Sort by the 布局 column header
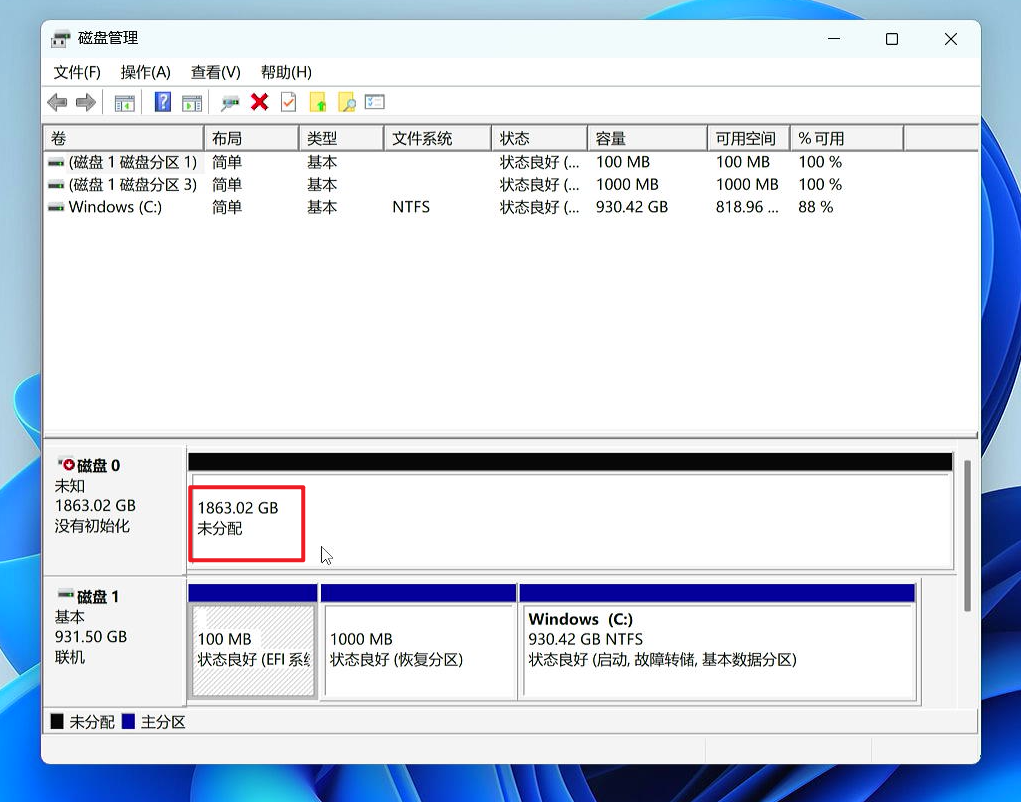1021x802 pixels. (x=251, y=138)
